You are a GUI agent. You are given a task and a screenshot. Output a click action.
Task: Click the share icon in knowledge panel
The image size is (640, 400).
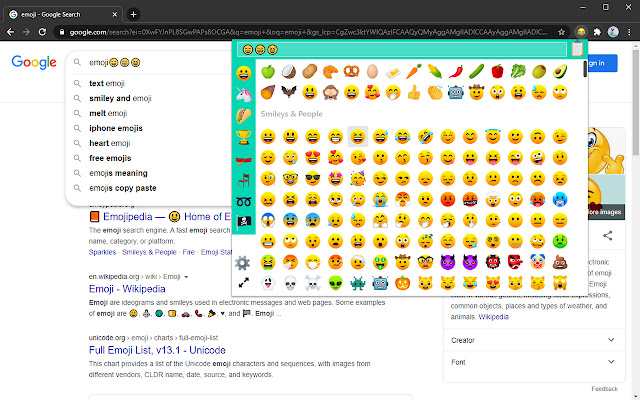[607, 236]
